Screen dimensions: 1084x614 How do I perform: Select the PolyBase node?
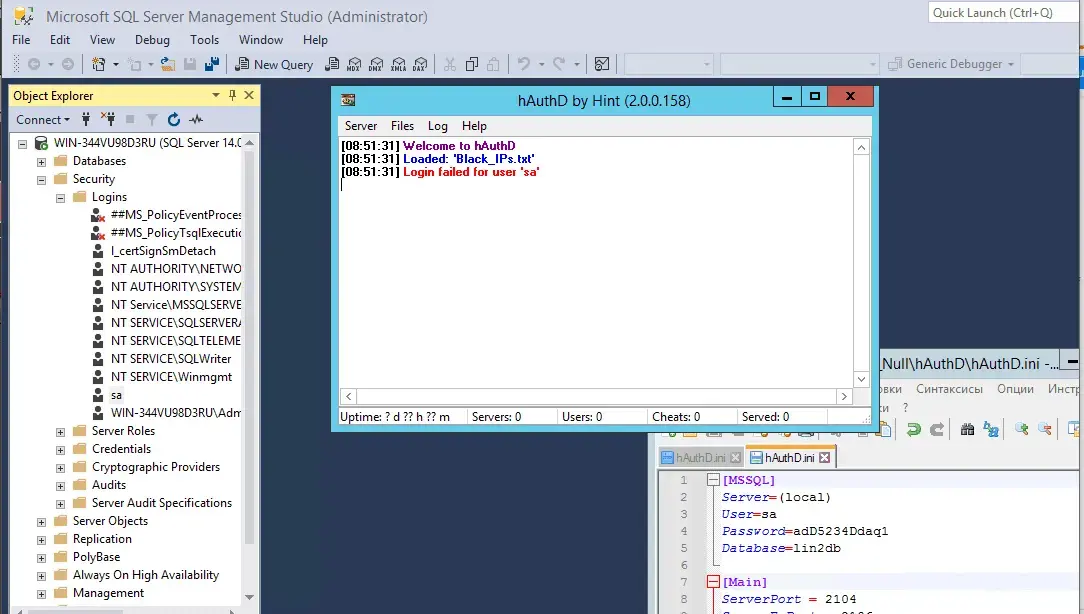point(96,557)
